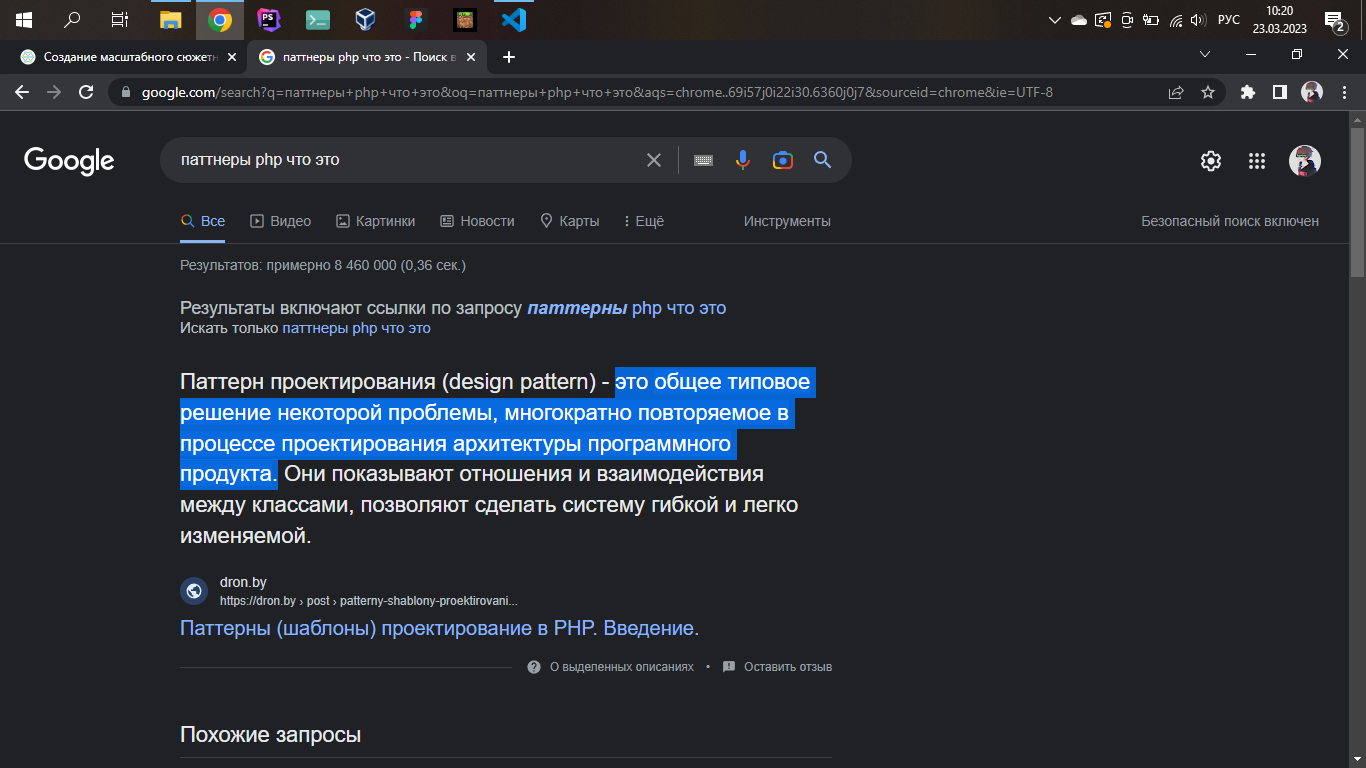Open Google Lens image search

(782, 160)
